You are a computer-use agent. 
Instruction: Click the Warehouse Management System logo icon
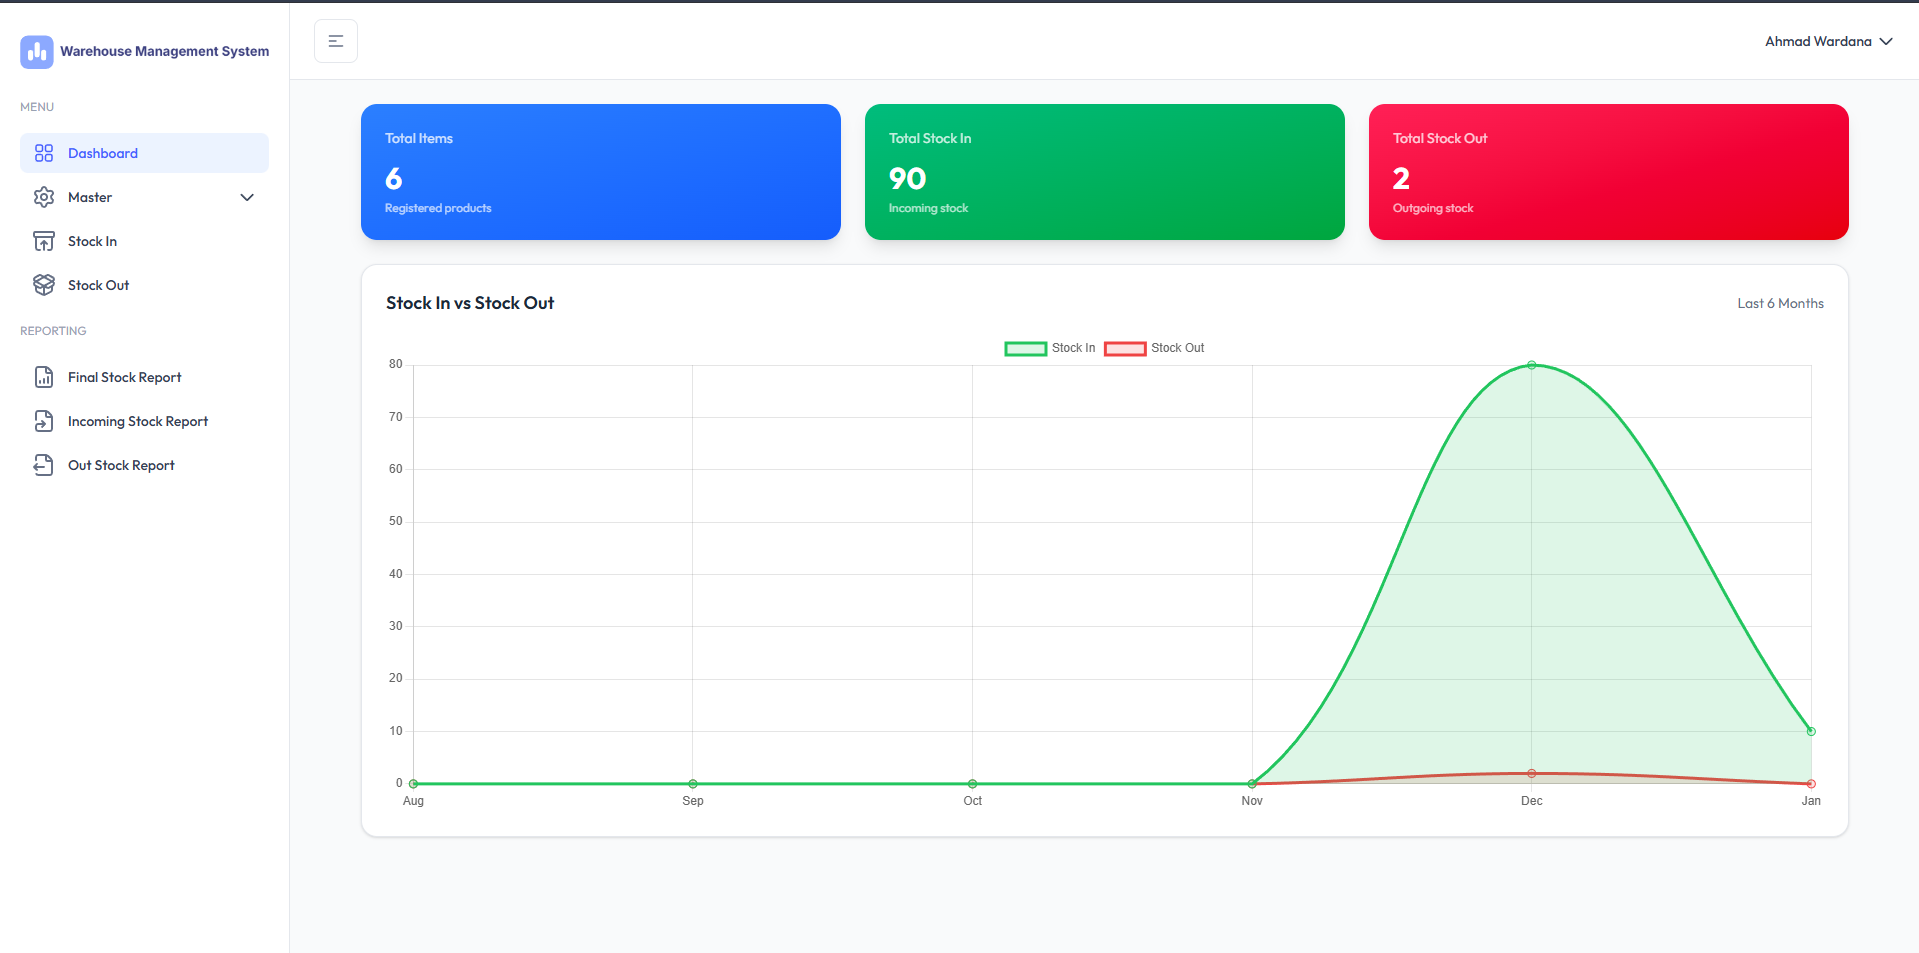click(x=37, y=52)
